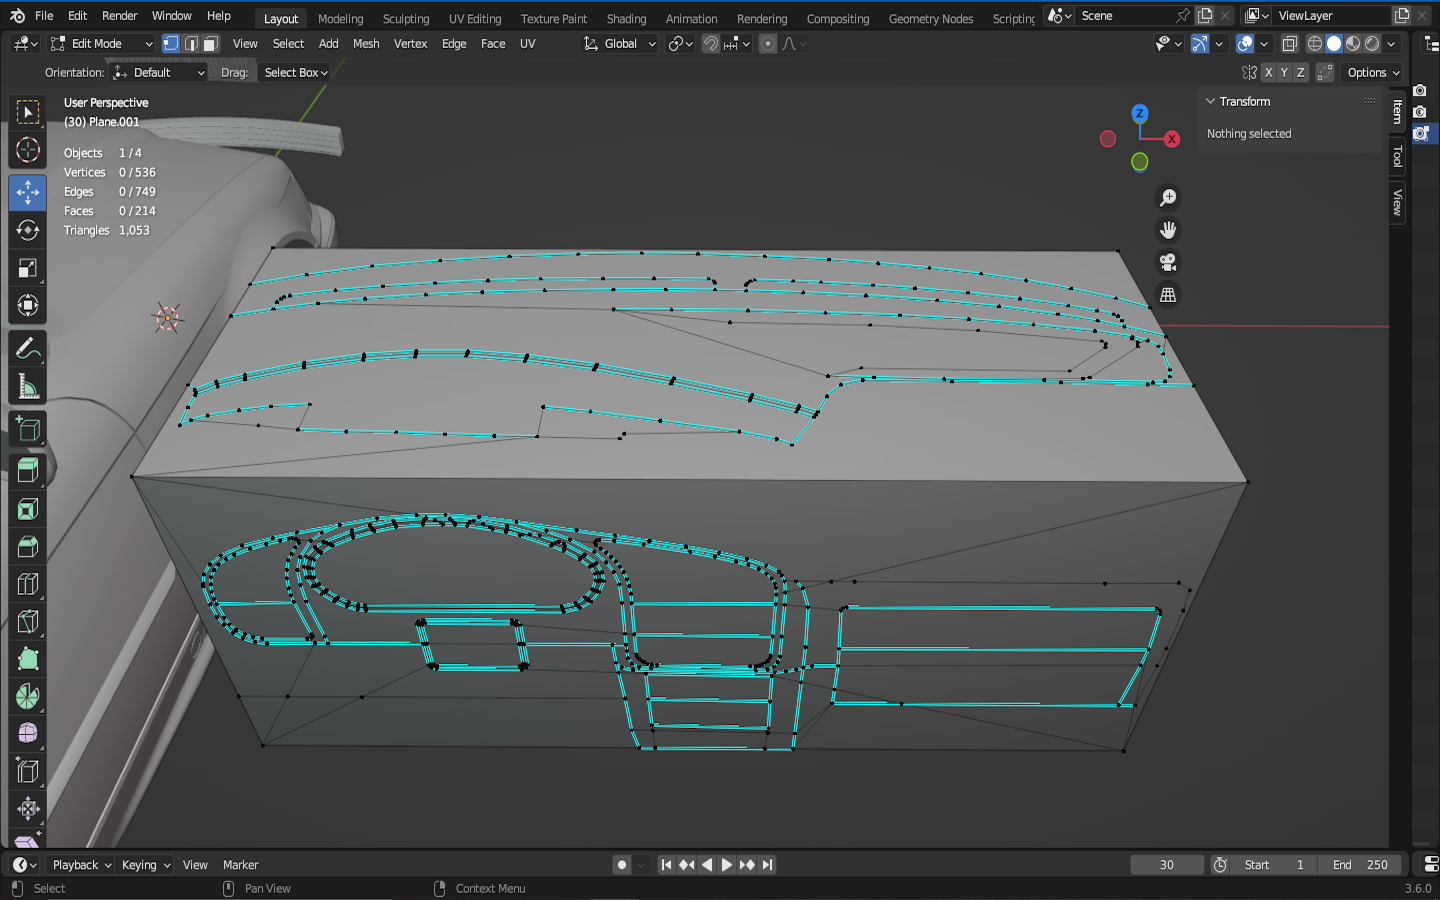Activate the Rotate tool
The width and height of the screenshot is (1440, 900).
click(28, 230)
